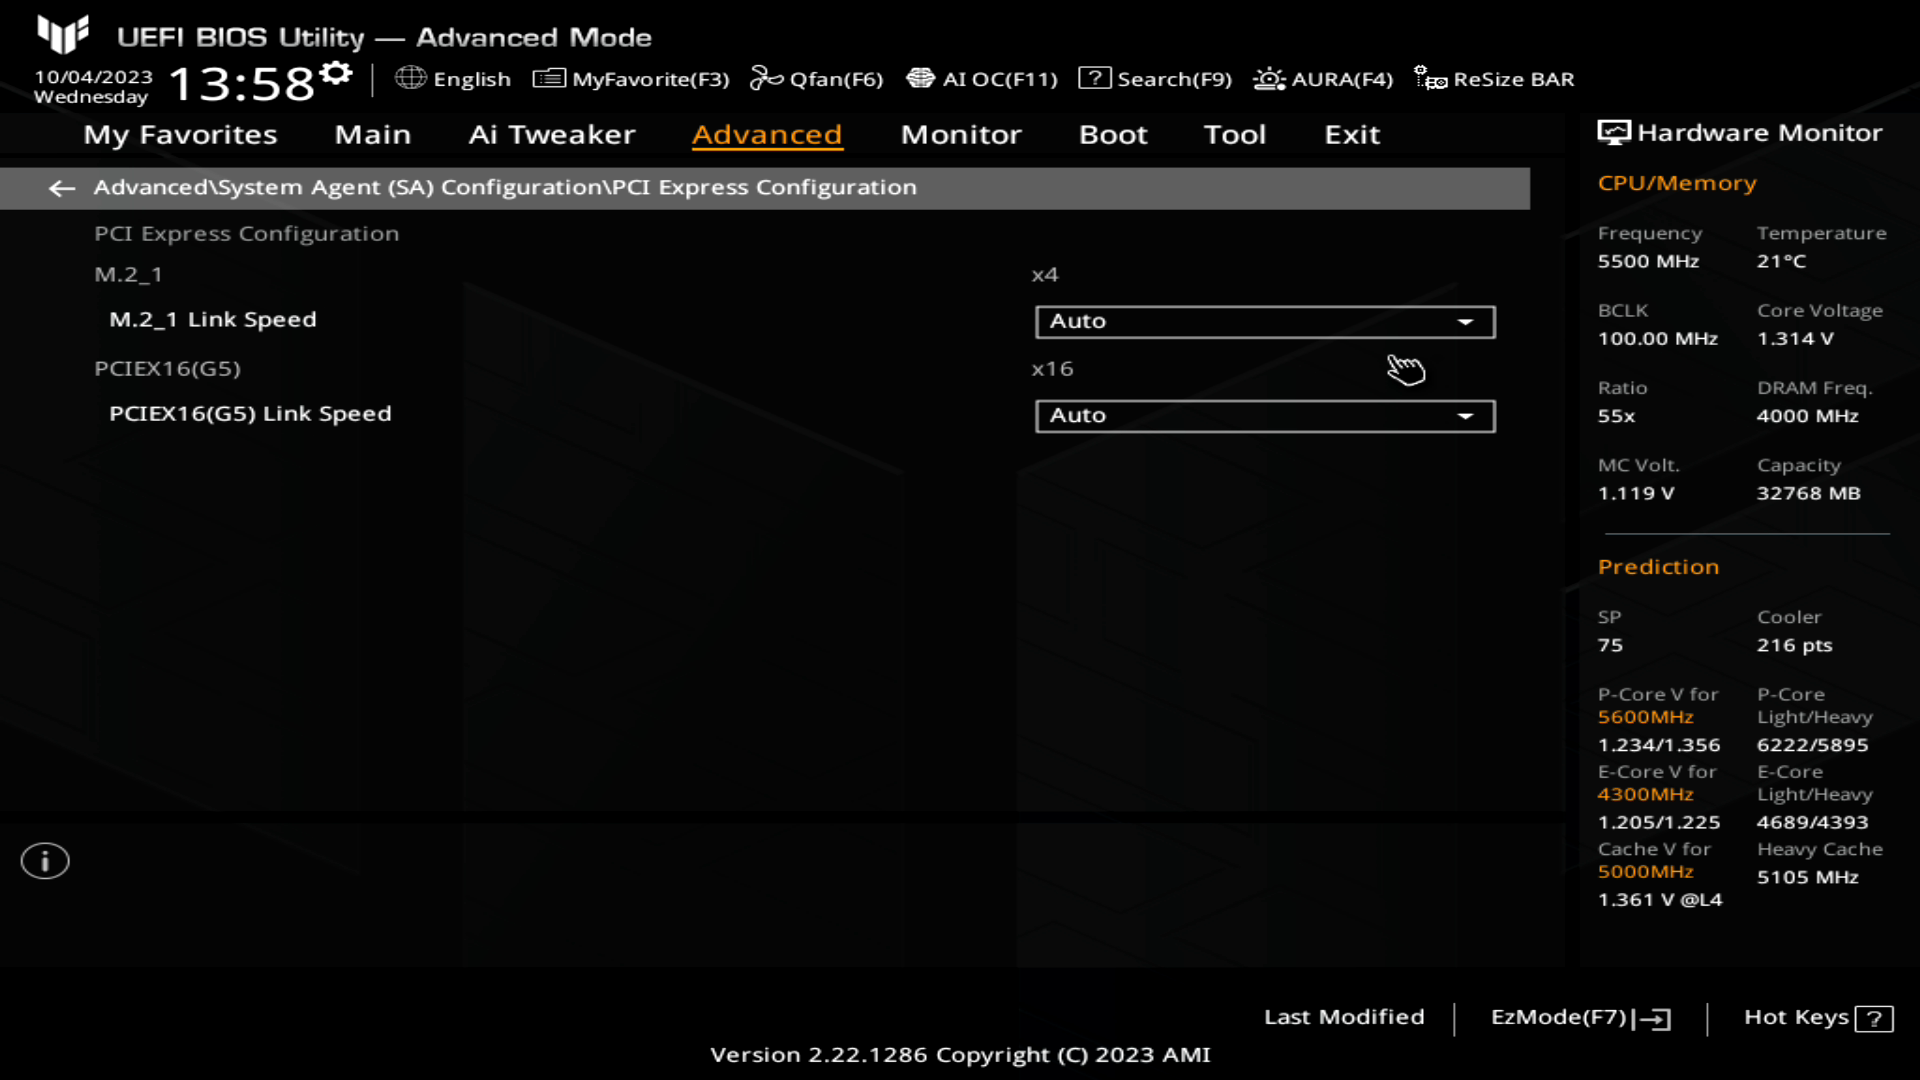Click the 6222/5895 P-Core value
Image resolution: width=1920 pixels, height=1080 pixels.
pos(1812,745)
